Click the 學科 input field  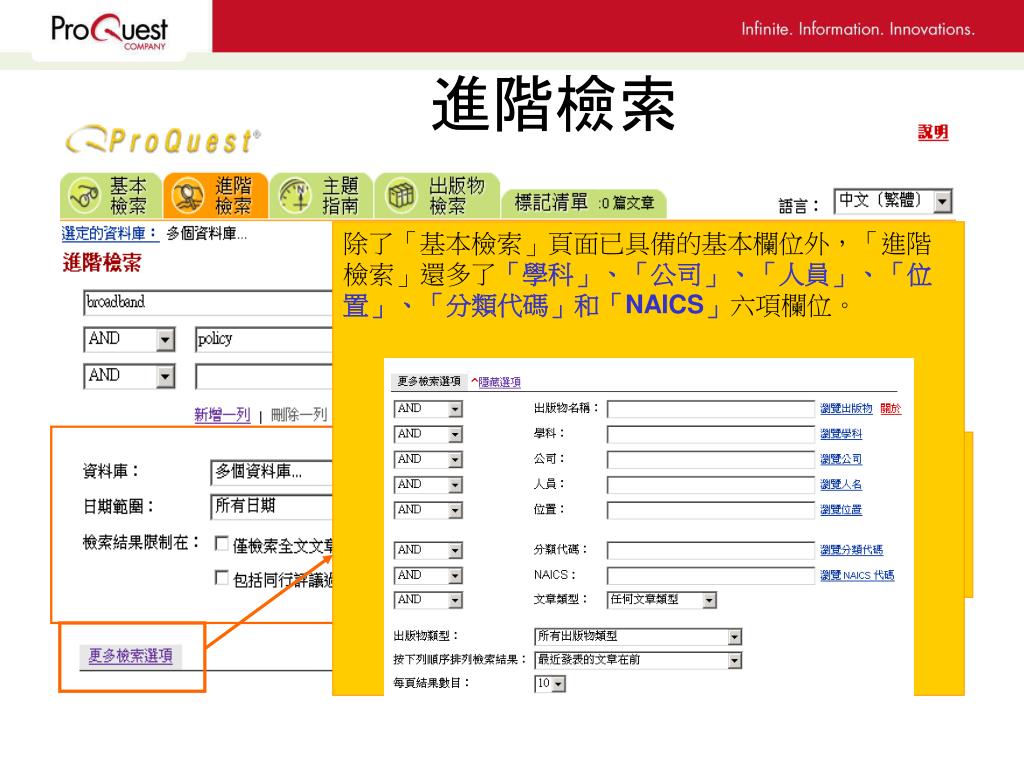click(x=711, y=435)
